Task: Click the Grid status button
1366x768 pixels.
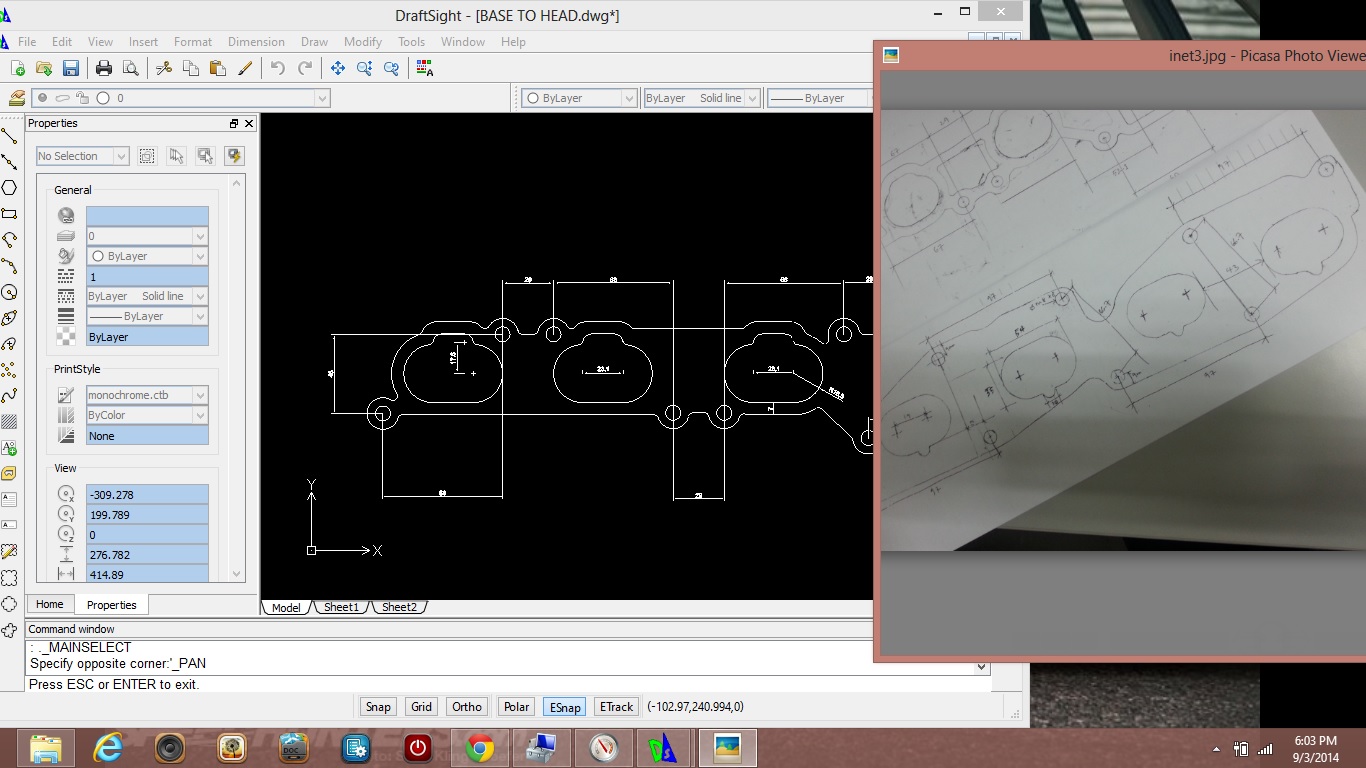Action: [422, 706]
